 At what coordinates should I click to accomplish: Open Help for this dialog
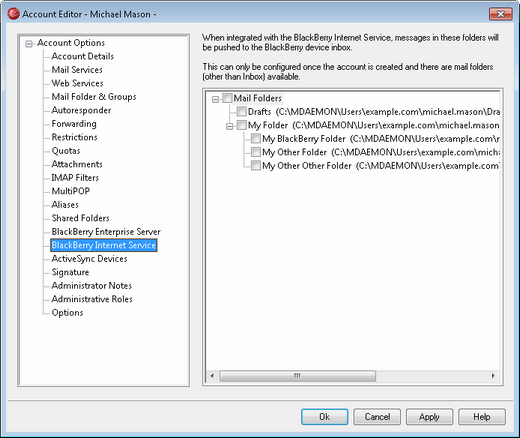pos(482,417)
